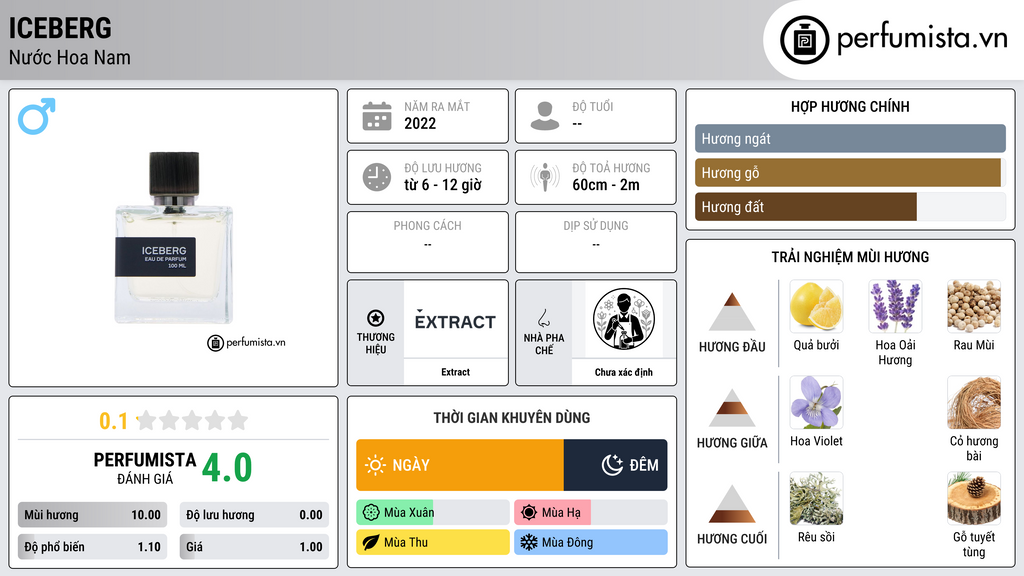Click the Hương gỗ accord bar
The height and width of the screenshot is (576, 1024).
click(x=850, y=172)
